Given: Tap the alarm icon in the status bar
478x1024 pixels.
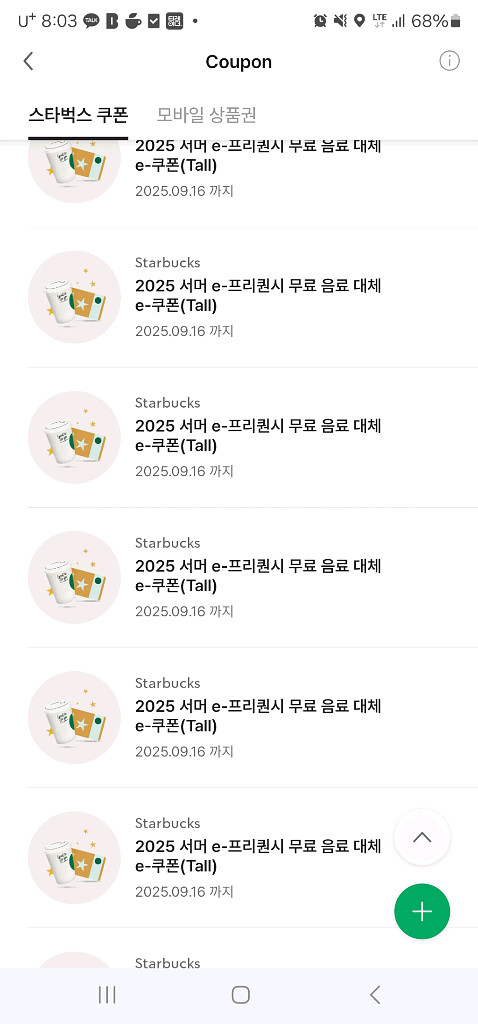Looking at the screenshot, I should point(320,21).
